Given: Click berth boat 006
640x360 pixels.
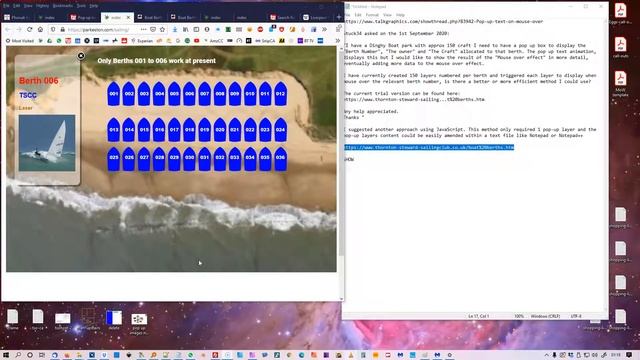Looking at the screenshot, I should click(x=189, y=93).
